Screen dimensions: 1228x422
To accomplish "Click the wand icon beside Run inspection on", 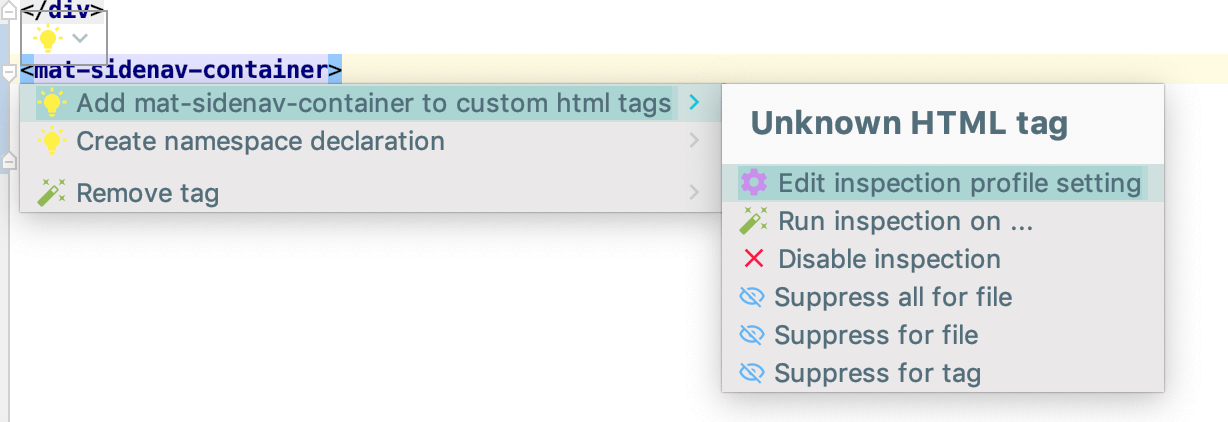I will pyautogui.click(x=754, y=221).
